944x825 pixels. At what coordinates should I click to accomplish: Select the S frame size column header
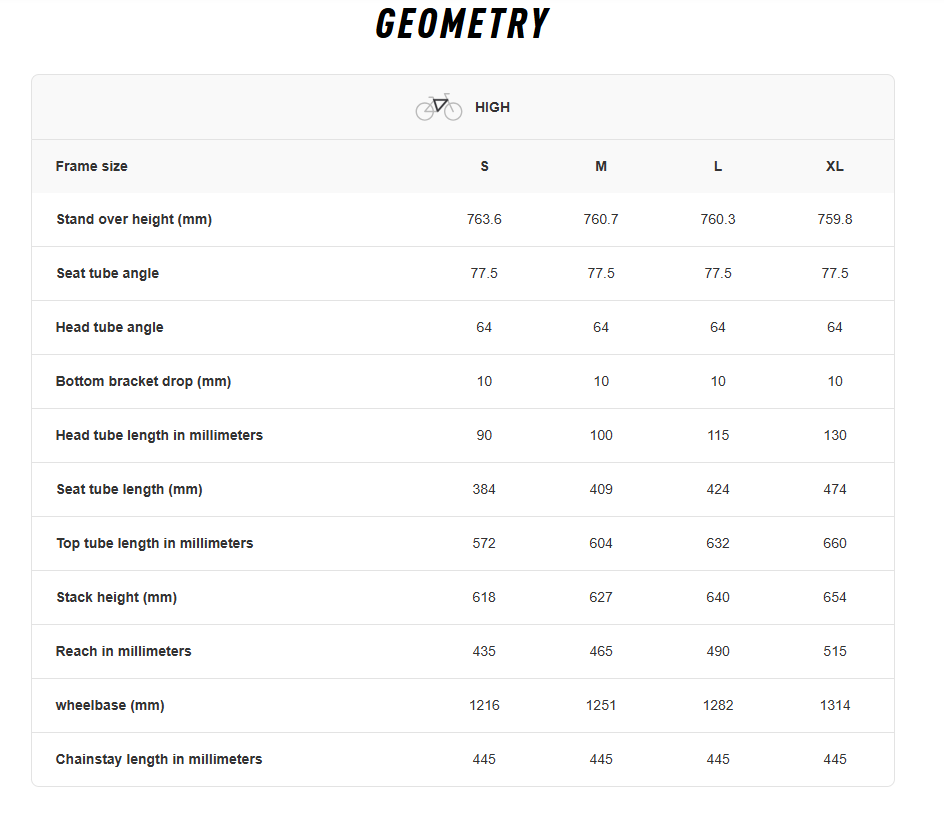point(484,166)
